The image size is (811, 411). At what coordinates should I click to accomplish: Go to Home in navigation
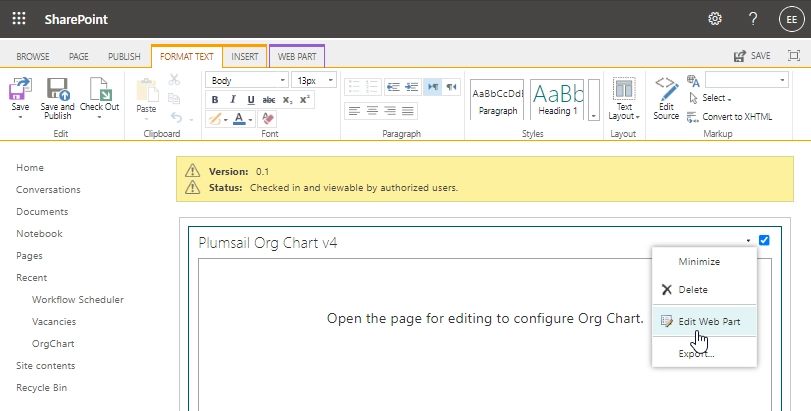30,168
